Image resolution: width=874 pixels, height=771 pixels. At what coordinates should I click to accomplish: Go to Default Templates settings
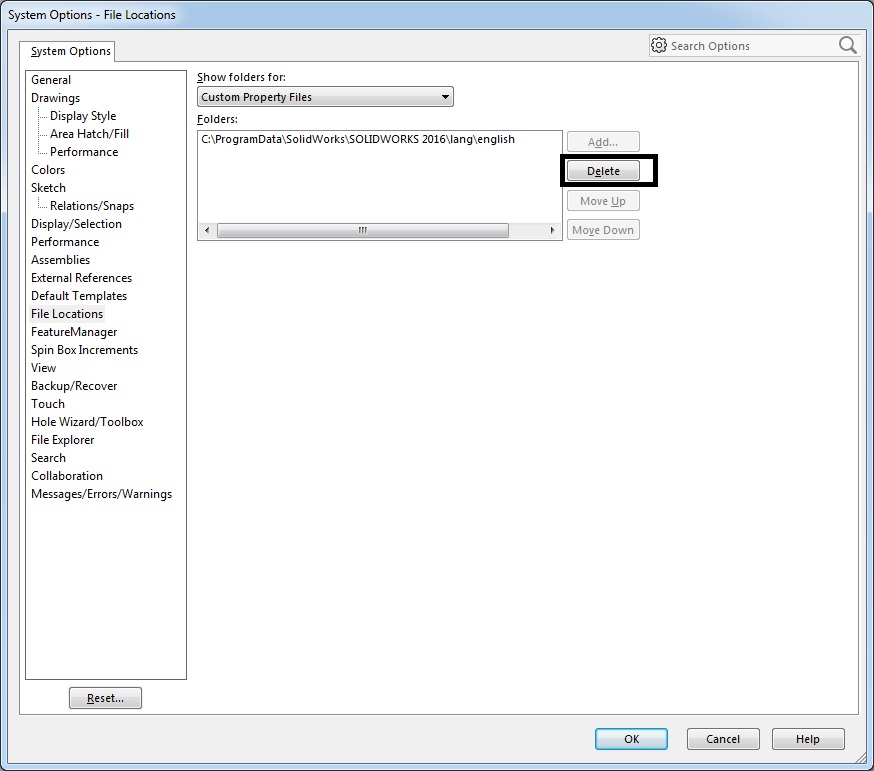pos(79,296)
